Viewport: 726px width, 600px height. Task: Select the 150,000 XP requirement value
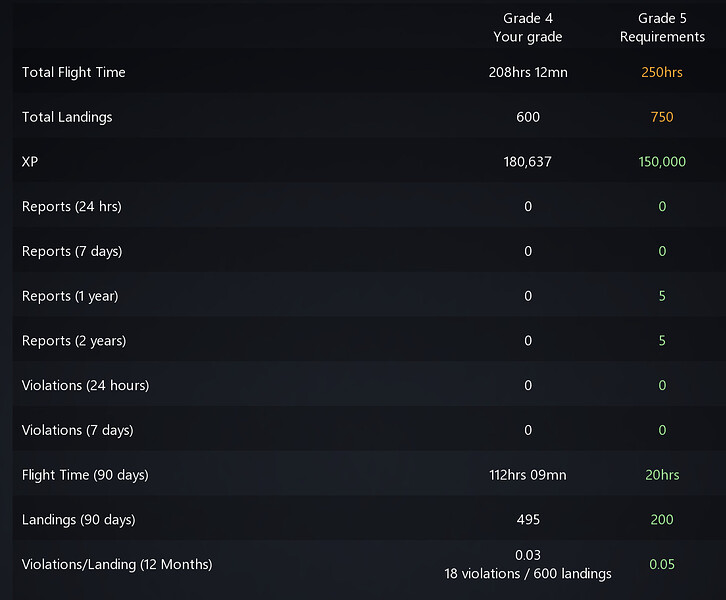tap(662, 161)
